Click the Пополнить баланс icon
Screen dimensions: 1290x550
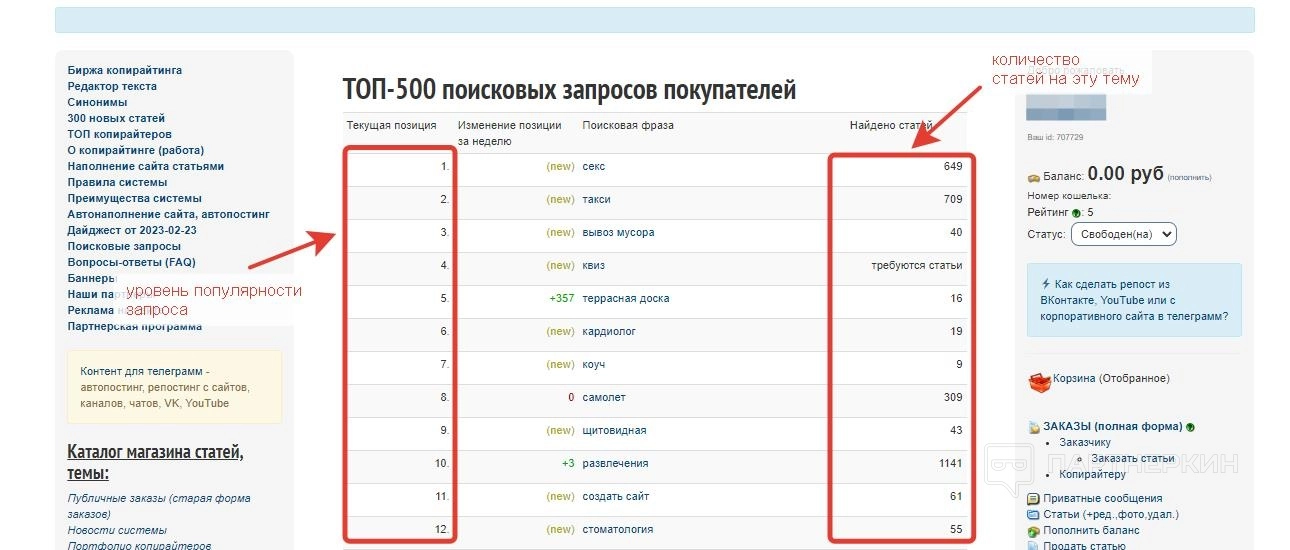[1033, 531]
